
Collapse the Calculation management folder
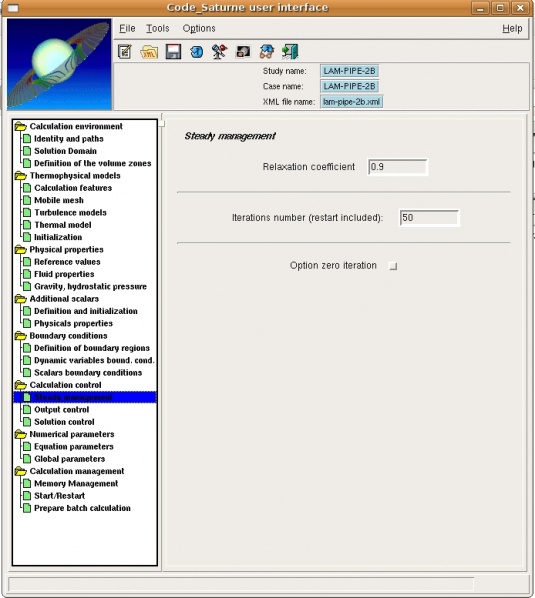point(21,471)
